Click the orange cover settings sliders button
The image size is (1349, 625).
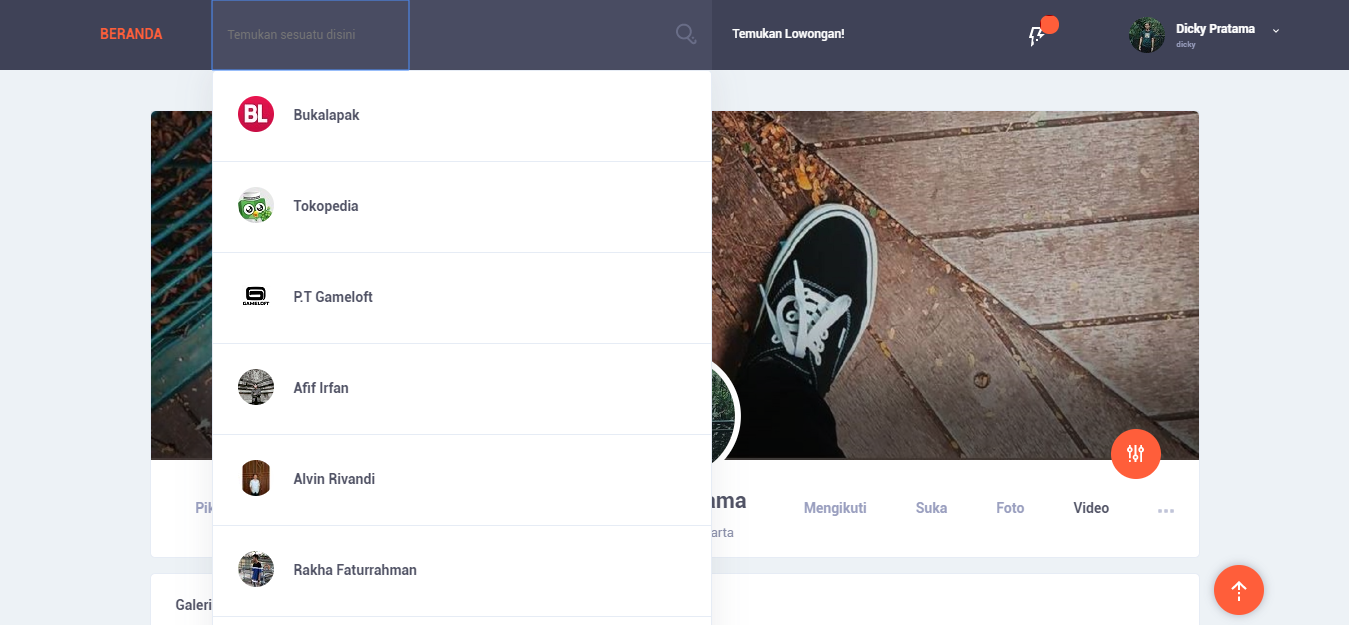[1135, 454]
